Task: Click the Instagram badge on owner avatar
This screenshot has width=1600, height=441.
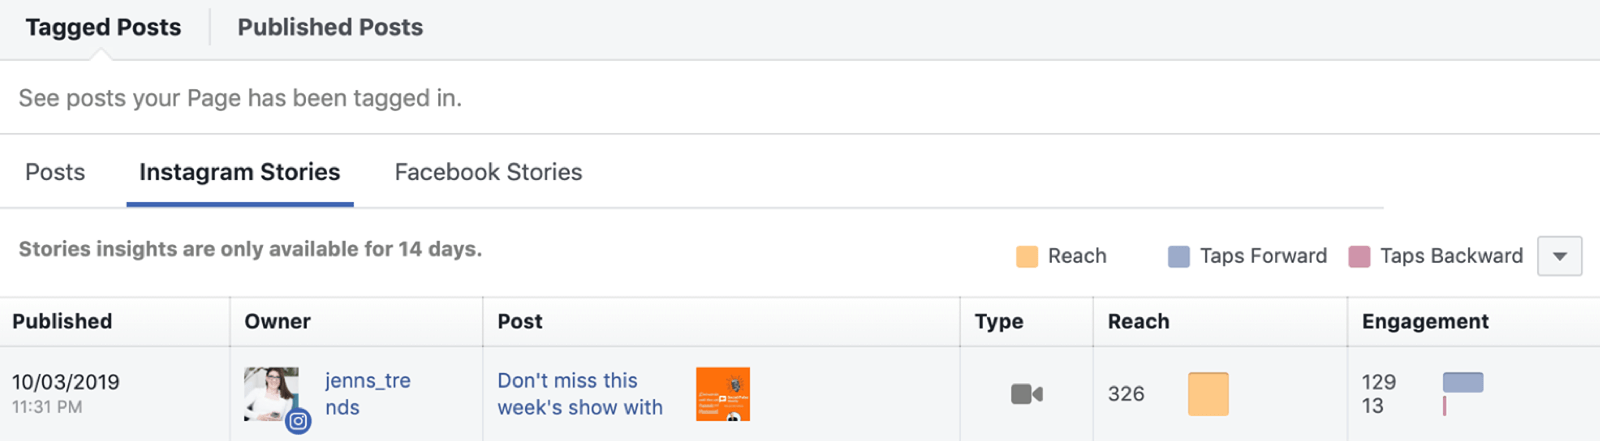Action: [x=298, y=421]
